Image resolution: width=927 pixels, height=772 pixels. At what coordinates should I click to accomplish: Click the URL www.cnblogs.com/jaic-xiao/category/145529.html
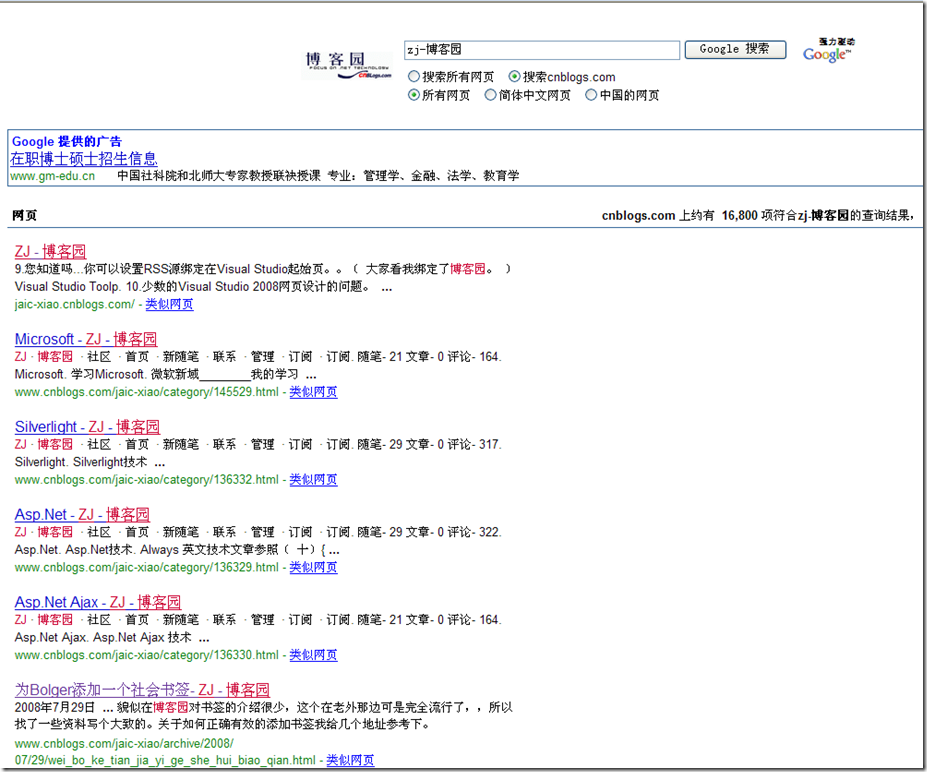[x=146, y=391]
